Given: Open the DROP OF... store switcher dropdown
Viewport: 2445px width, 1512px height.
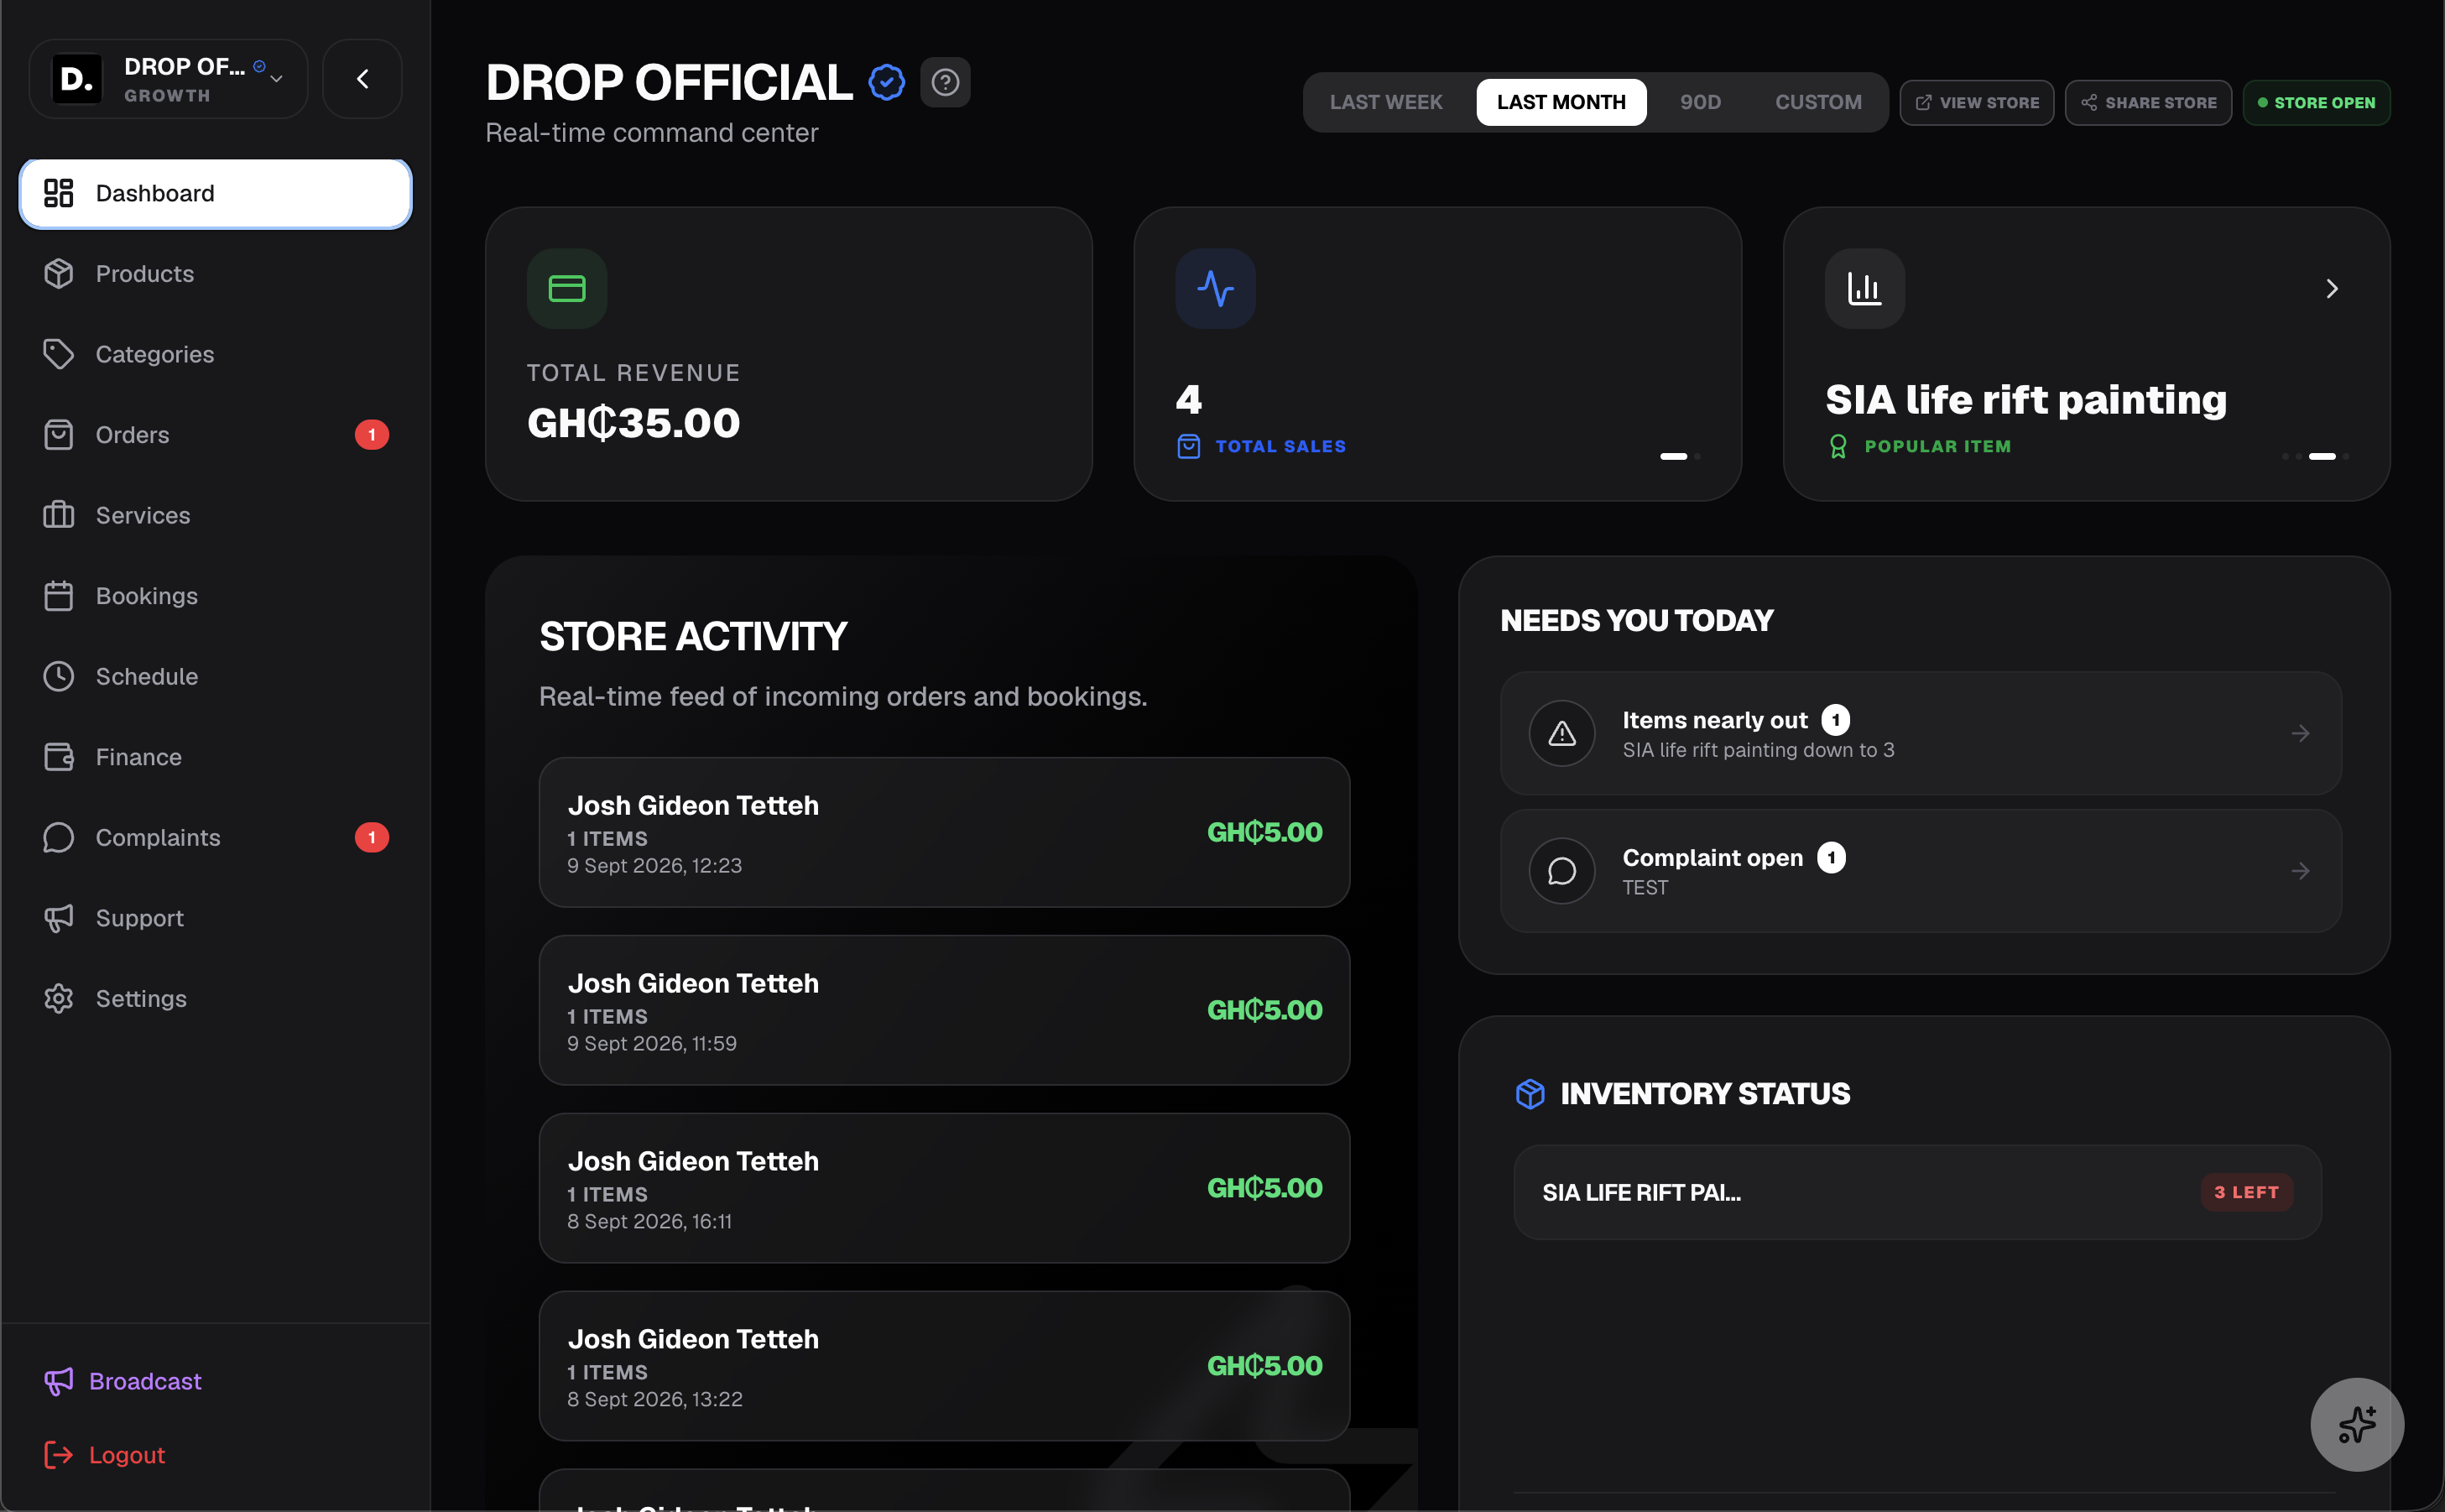Looking at the screenshot, I should (169, 79).
